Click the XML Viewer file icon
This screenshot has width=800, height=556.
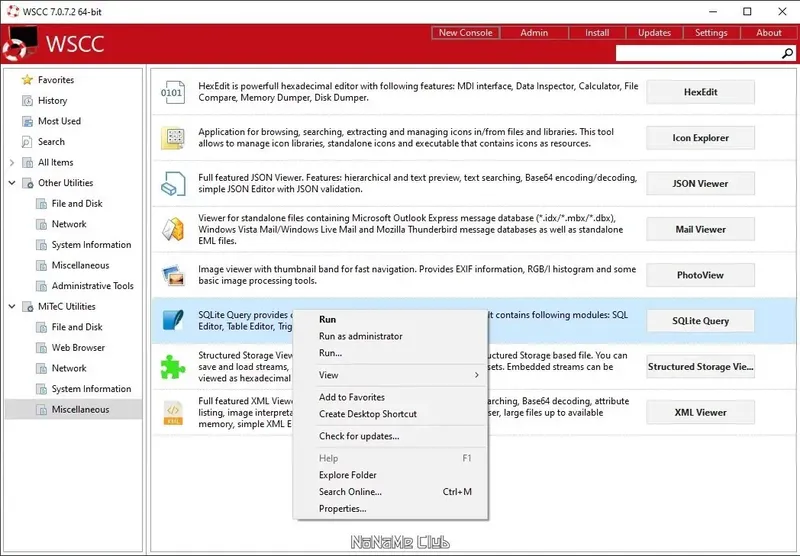[173, 412]
